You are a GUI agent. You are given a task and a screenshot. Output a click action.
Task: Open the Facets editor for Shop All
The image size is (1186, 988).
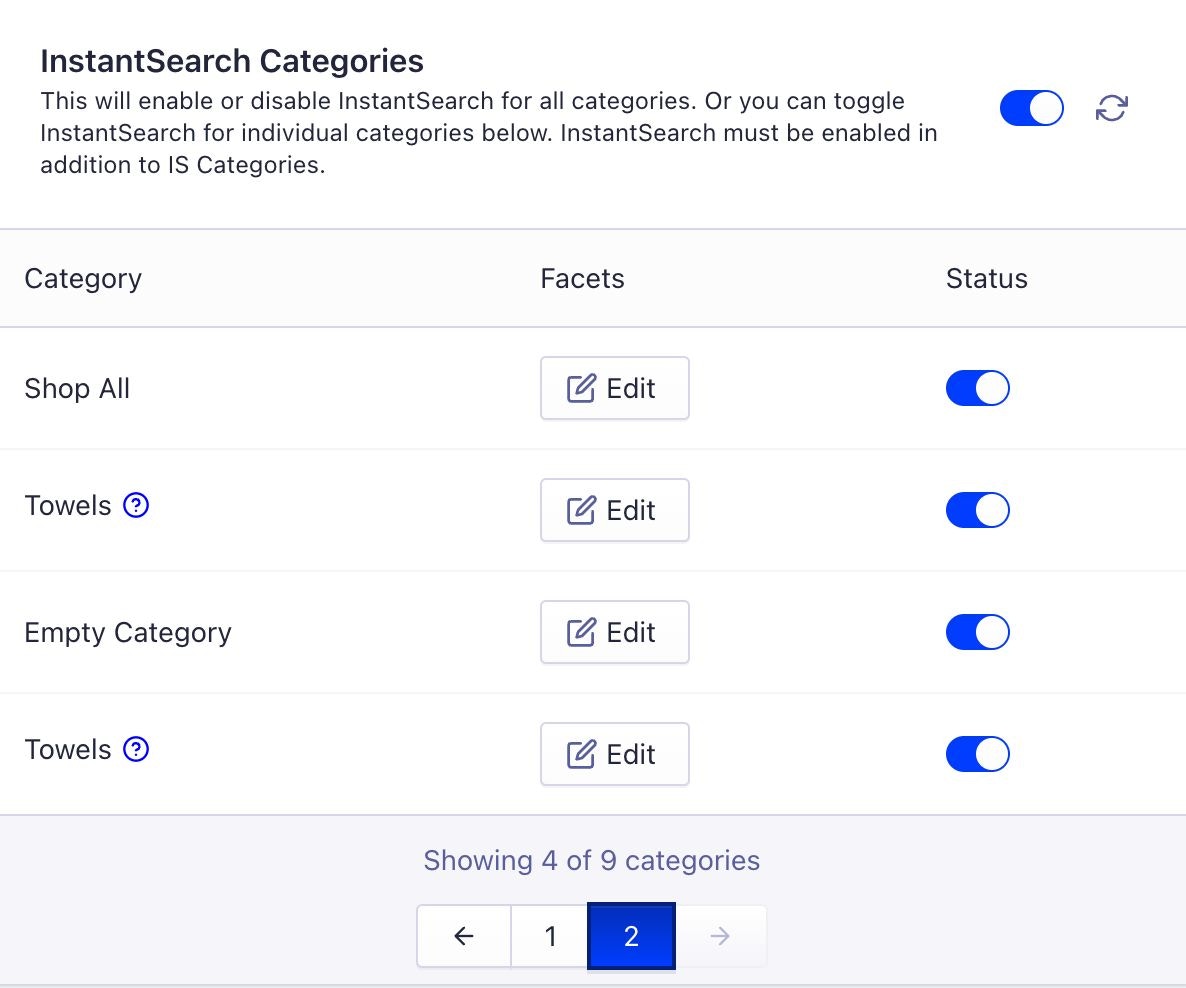[614, 388]
